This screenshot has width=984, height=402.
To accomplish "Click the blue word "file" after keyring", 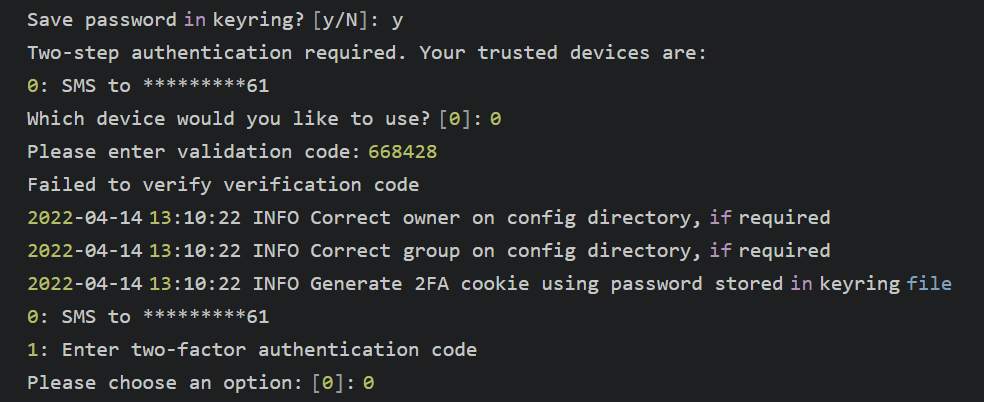I will point(929,284).
